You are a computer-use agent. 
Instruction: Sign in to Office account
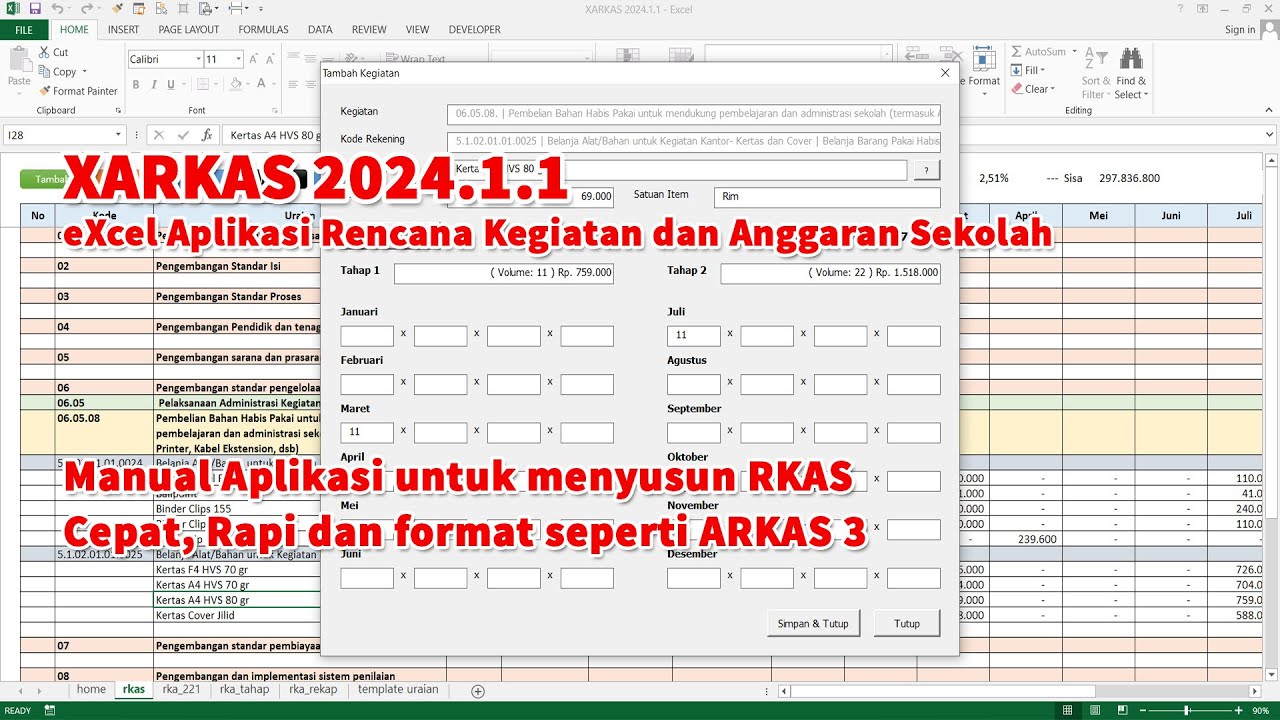(x=1240, y=30)
